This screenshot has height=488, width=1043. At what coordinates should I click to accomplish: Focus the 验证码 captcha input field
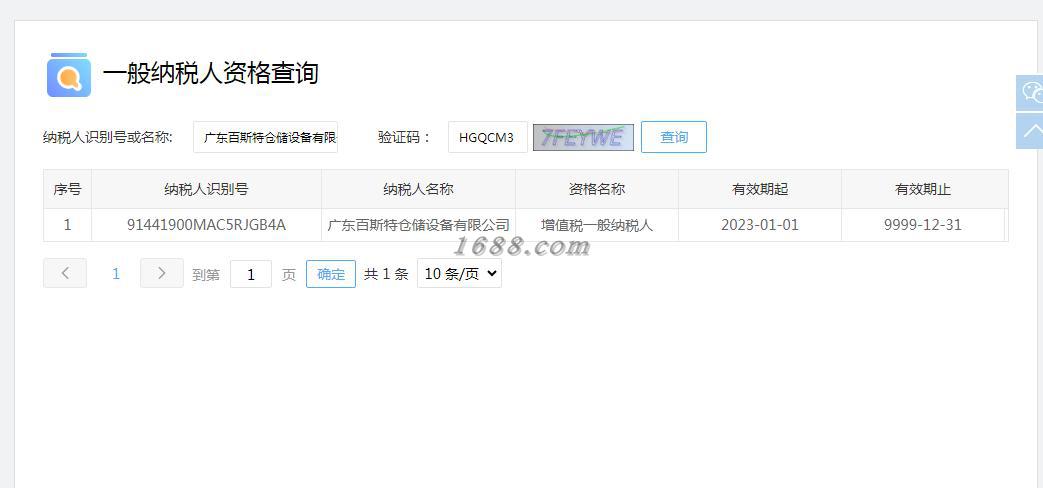coord(488,137)
